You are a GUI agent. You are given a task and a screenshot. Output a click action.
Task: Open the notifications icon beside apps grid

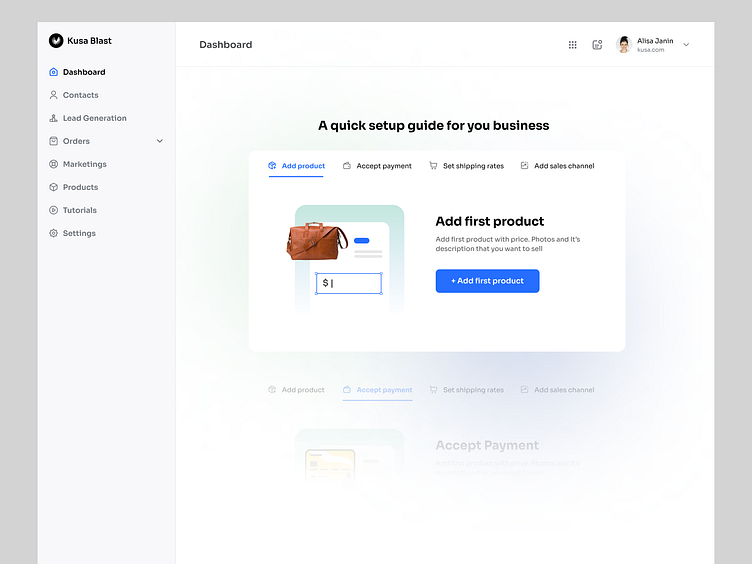(x=597, y=45)
